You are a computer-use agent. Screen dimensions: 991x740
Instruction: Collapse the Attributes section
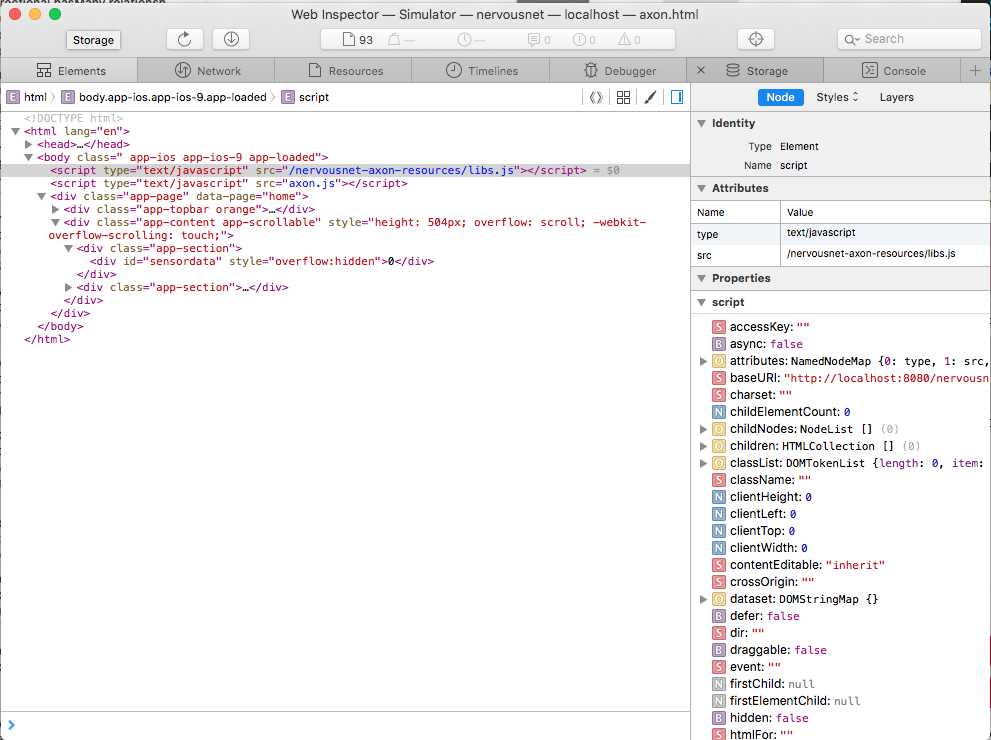click(x=702, y=188)
